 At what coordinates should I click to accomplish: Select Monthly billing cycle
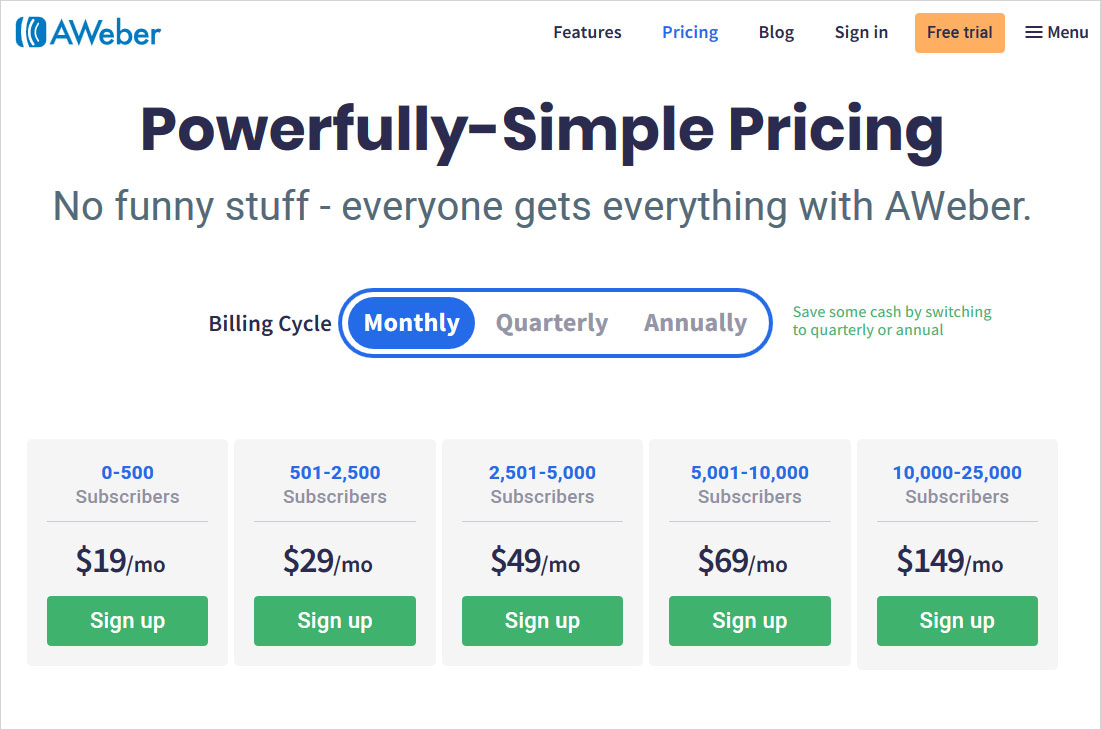[411, 323]
